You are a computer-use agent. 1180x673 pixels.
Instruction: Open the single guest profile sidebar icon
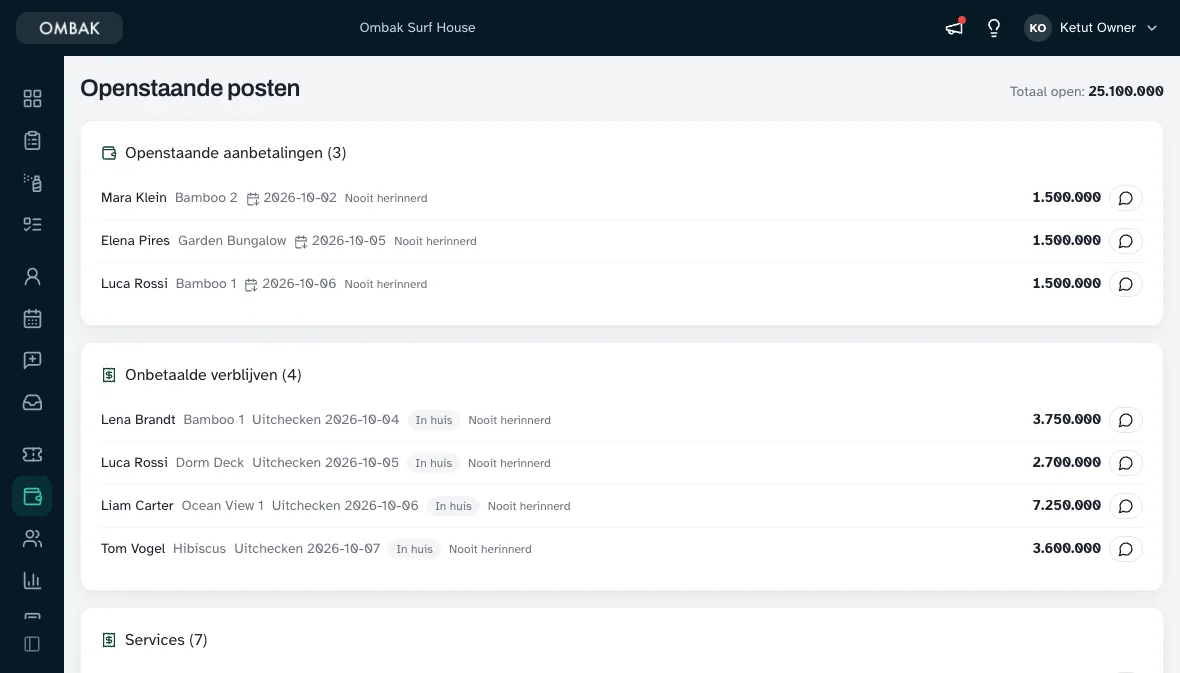click(x=32, y=277)
